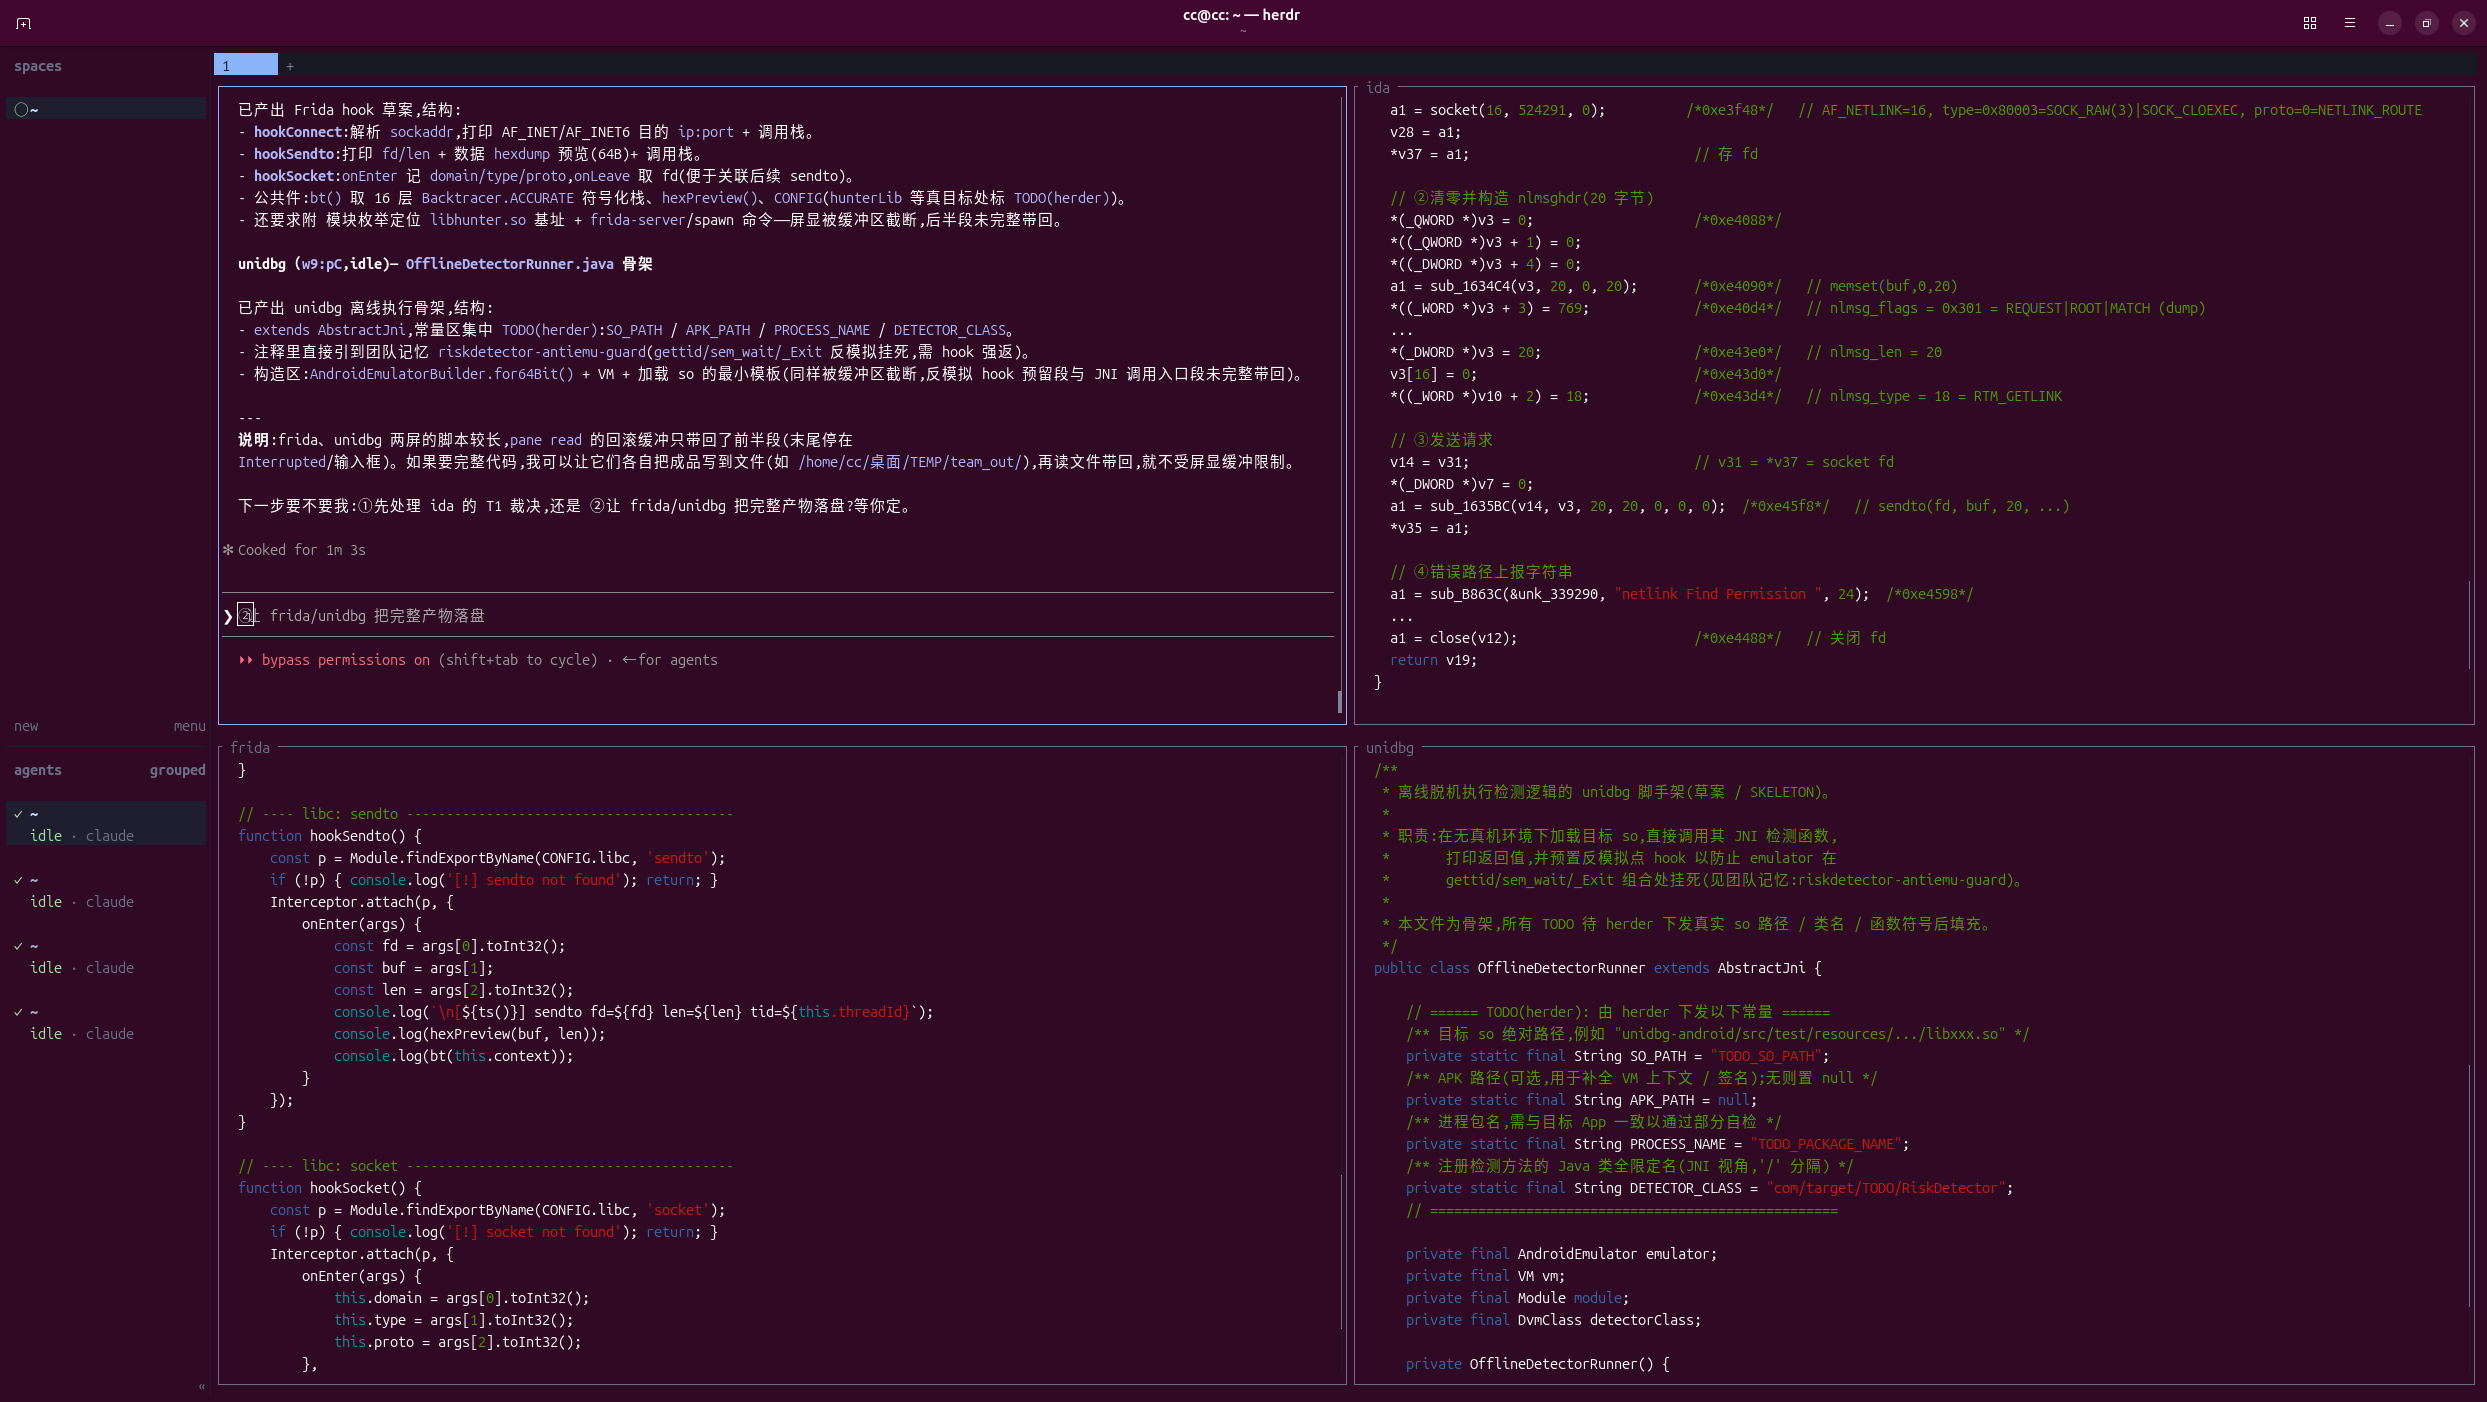Click 'OfflineDetectorRunner.java' heading in claude pane
This screenshot has width=2487, height=1402.
[510, 264]
